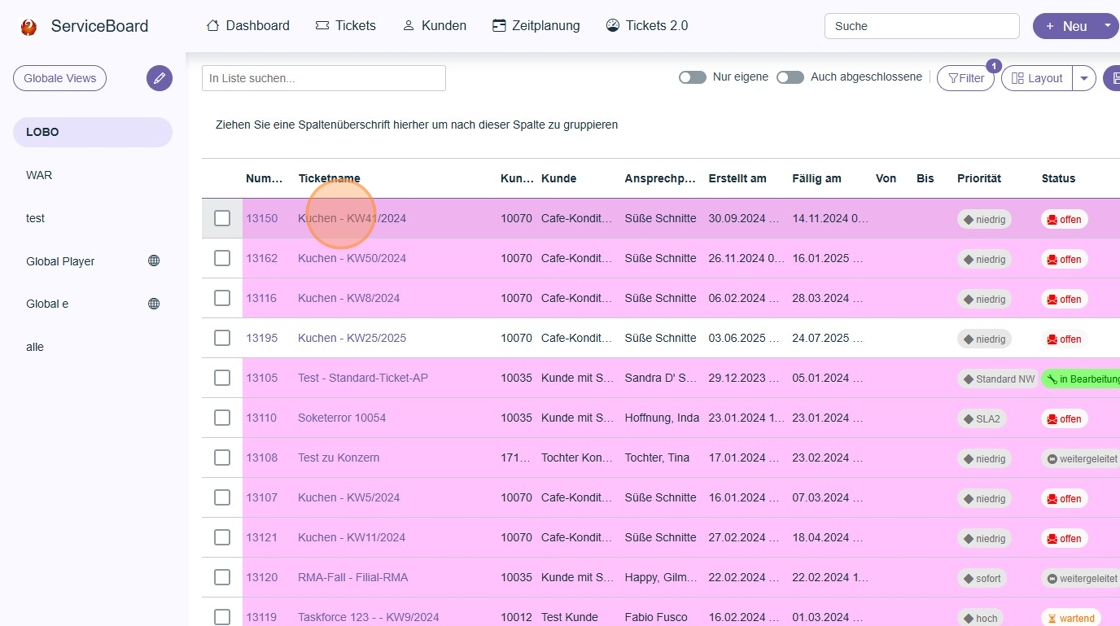Check the box for ticket 13150
Image resolution: width=1120 pixels, height=626 pixels.
(x=222, y=218)
